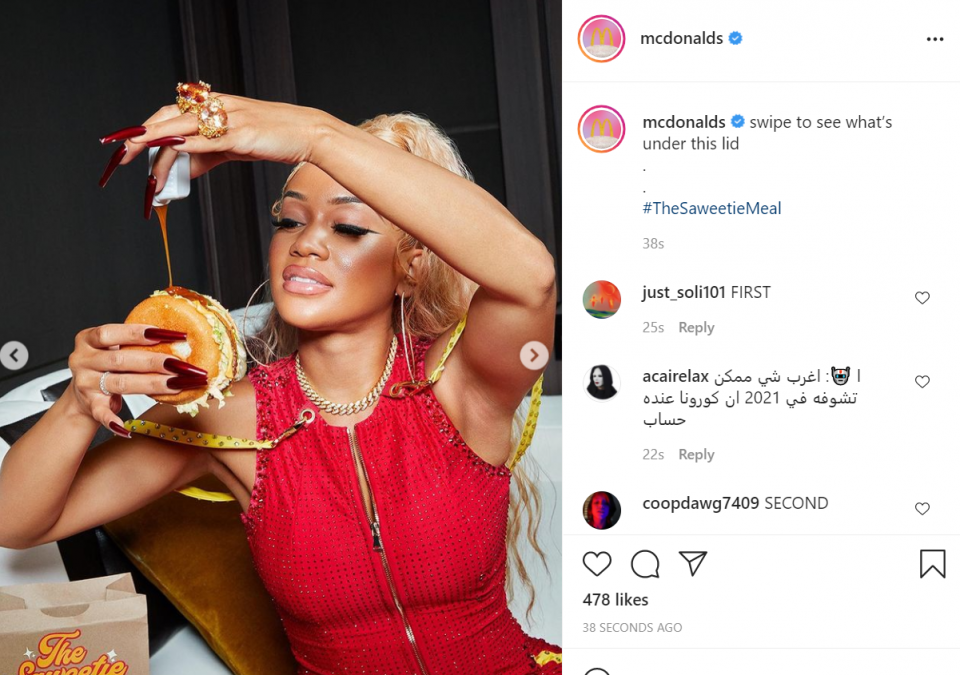Go to the next photo arrow
Image resolution: width=960 pixels, height=675 pixels.
(534, 355)
